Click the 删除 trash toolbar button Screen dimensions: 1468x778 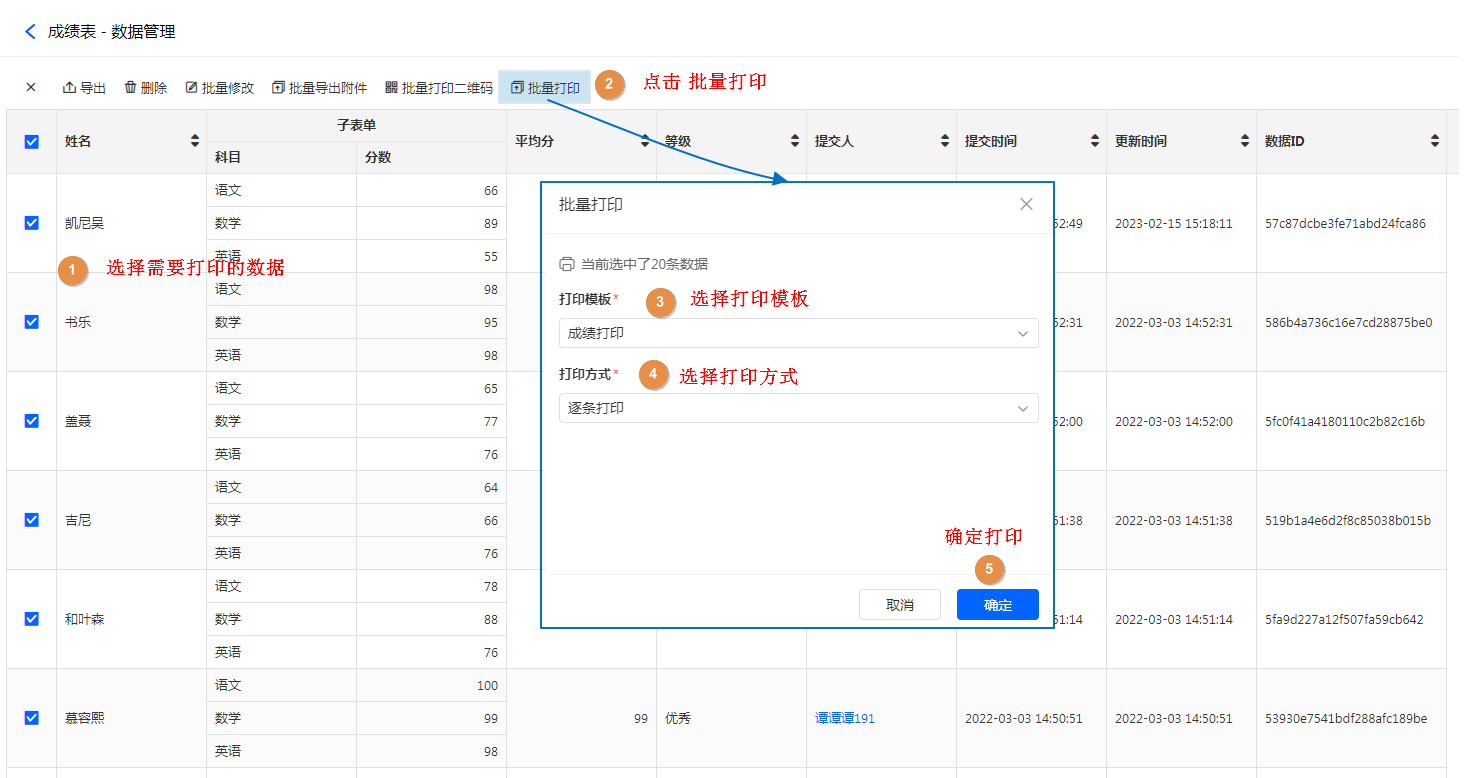pyautogui.click(x=145, y=88)
